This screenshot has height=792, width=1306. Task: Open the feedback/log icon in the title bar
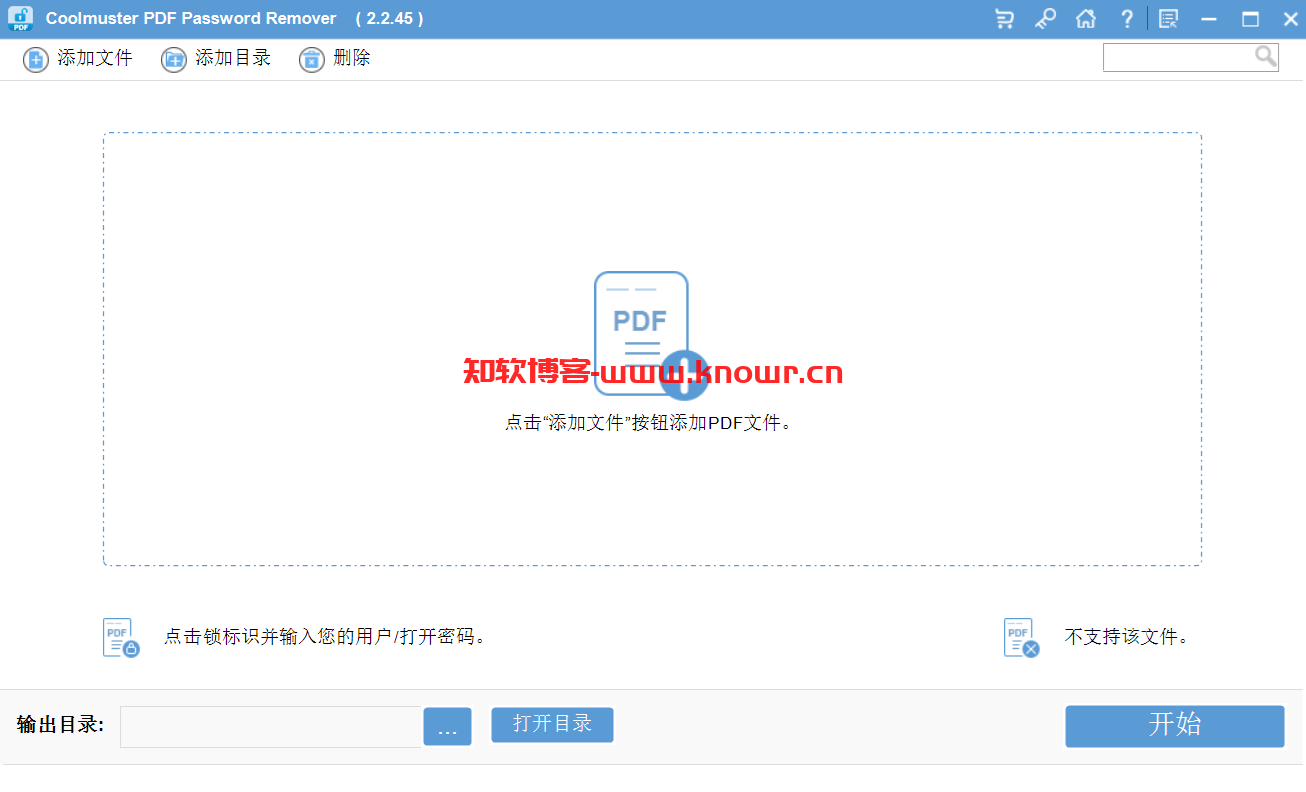click(x=1168, y=19)
